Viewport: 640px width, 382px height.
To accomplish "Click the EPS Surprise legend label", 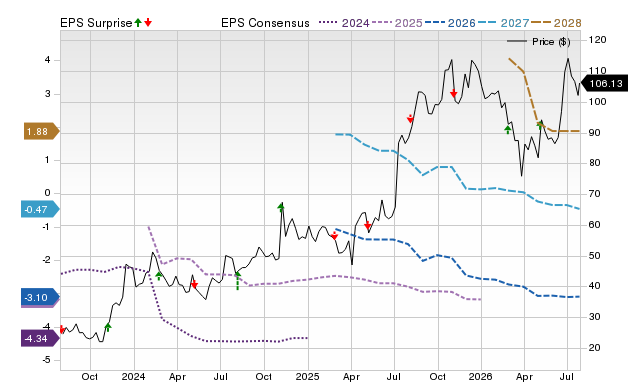I will [x=96, y=23].
